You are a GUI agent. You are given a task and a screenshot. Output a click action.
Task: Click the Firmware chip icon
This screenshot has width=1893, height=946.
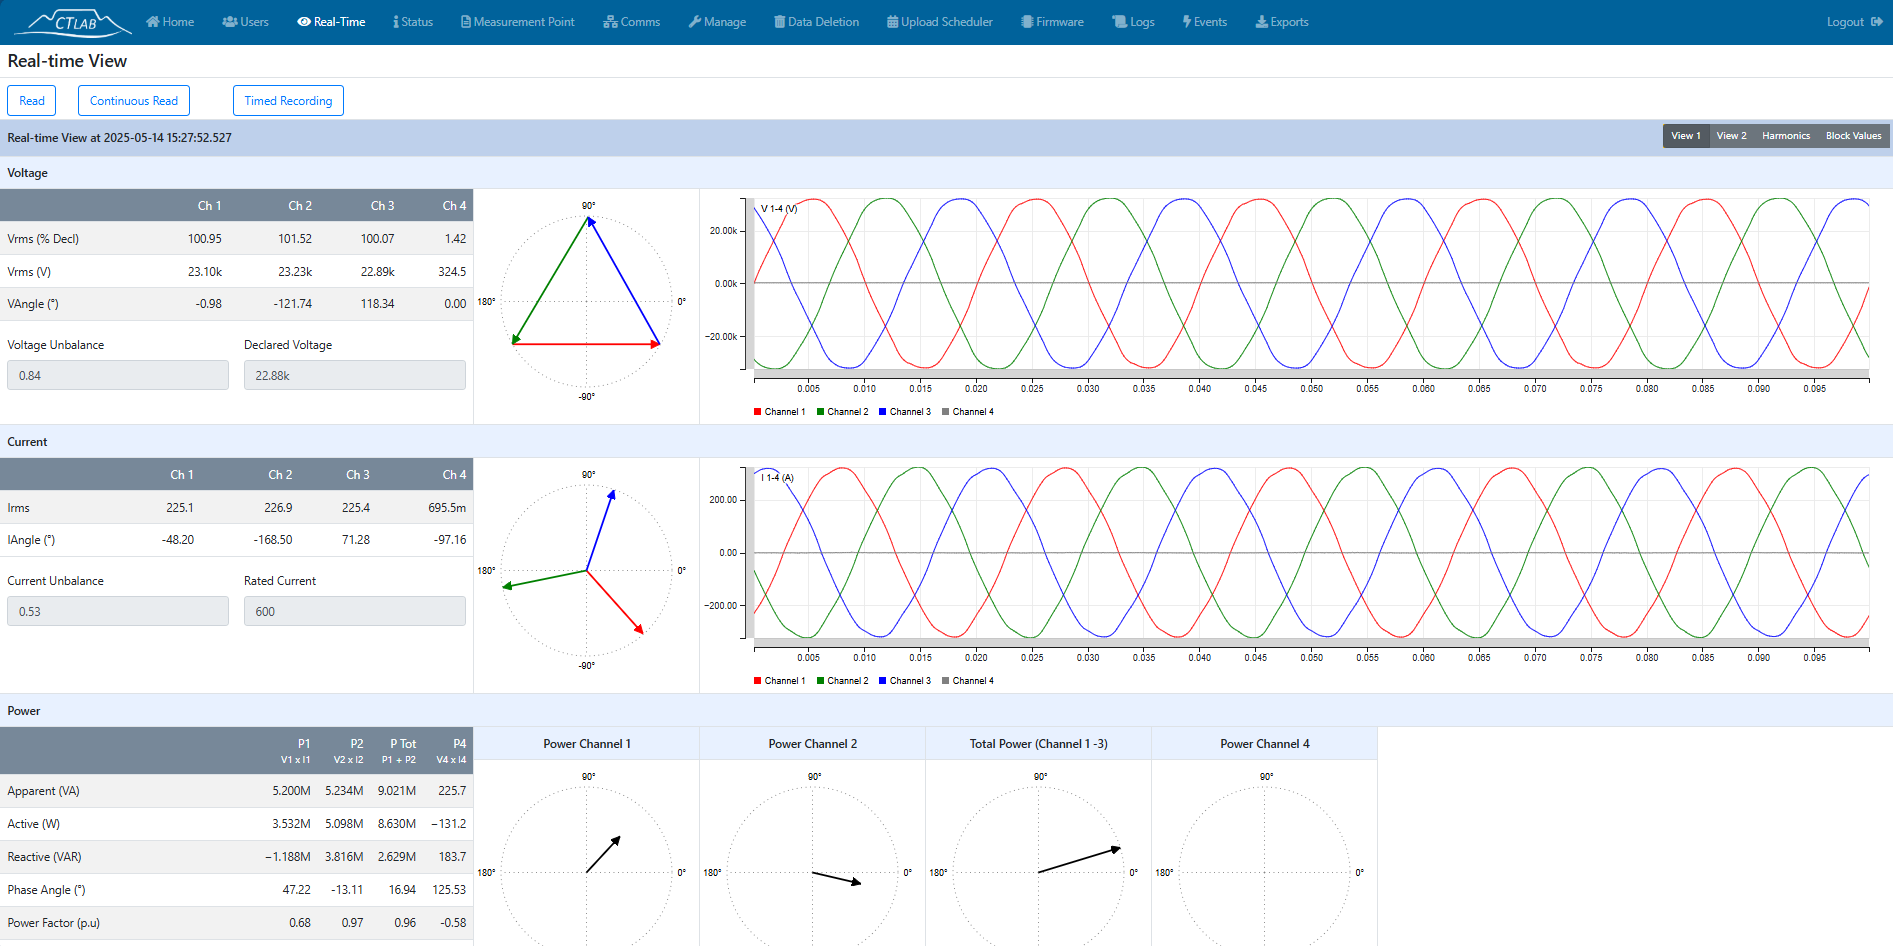[1027, 22]
